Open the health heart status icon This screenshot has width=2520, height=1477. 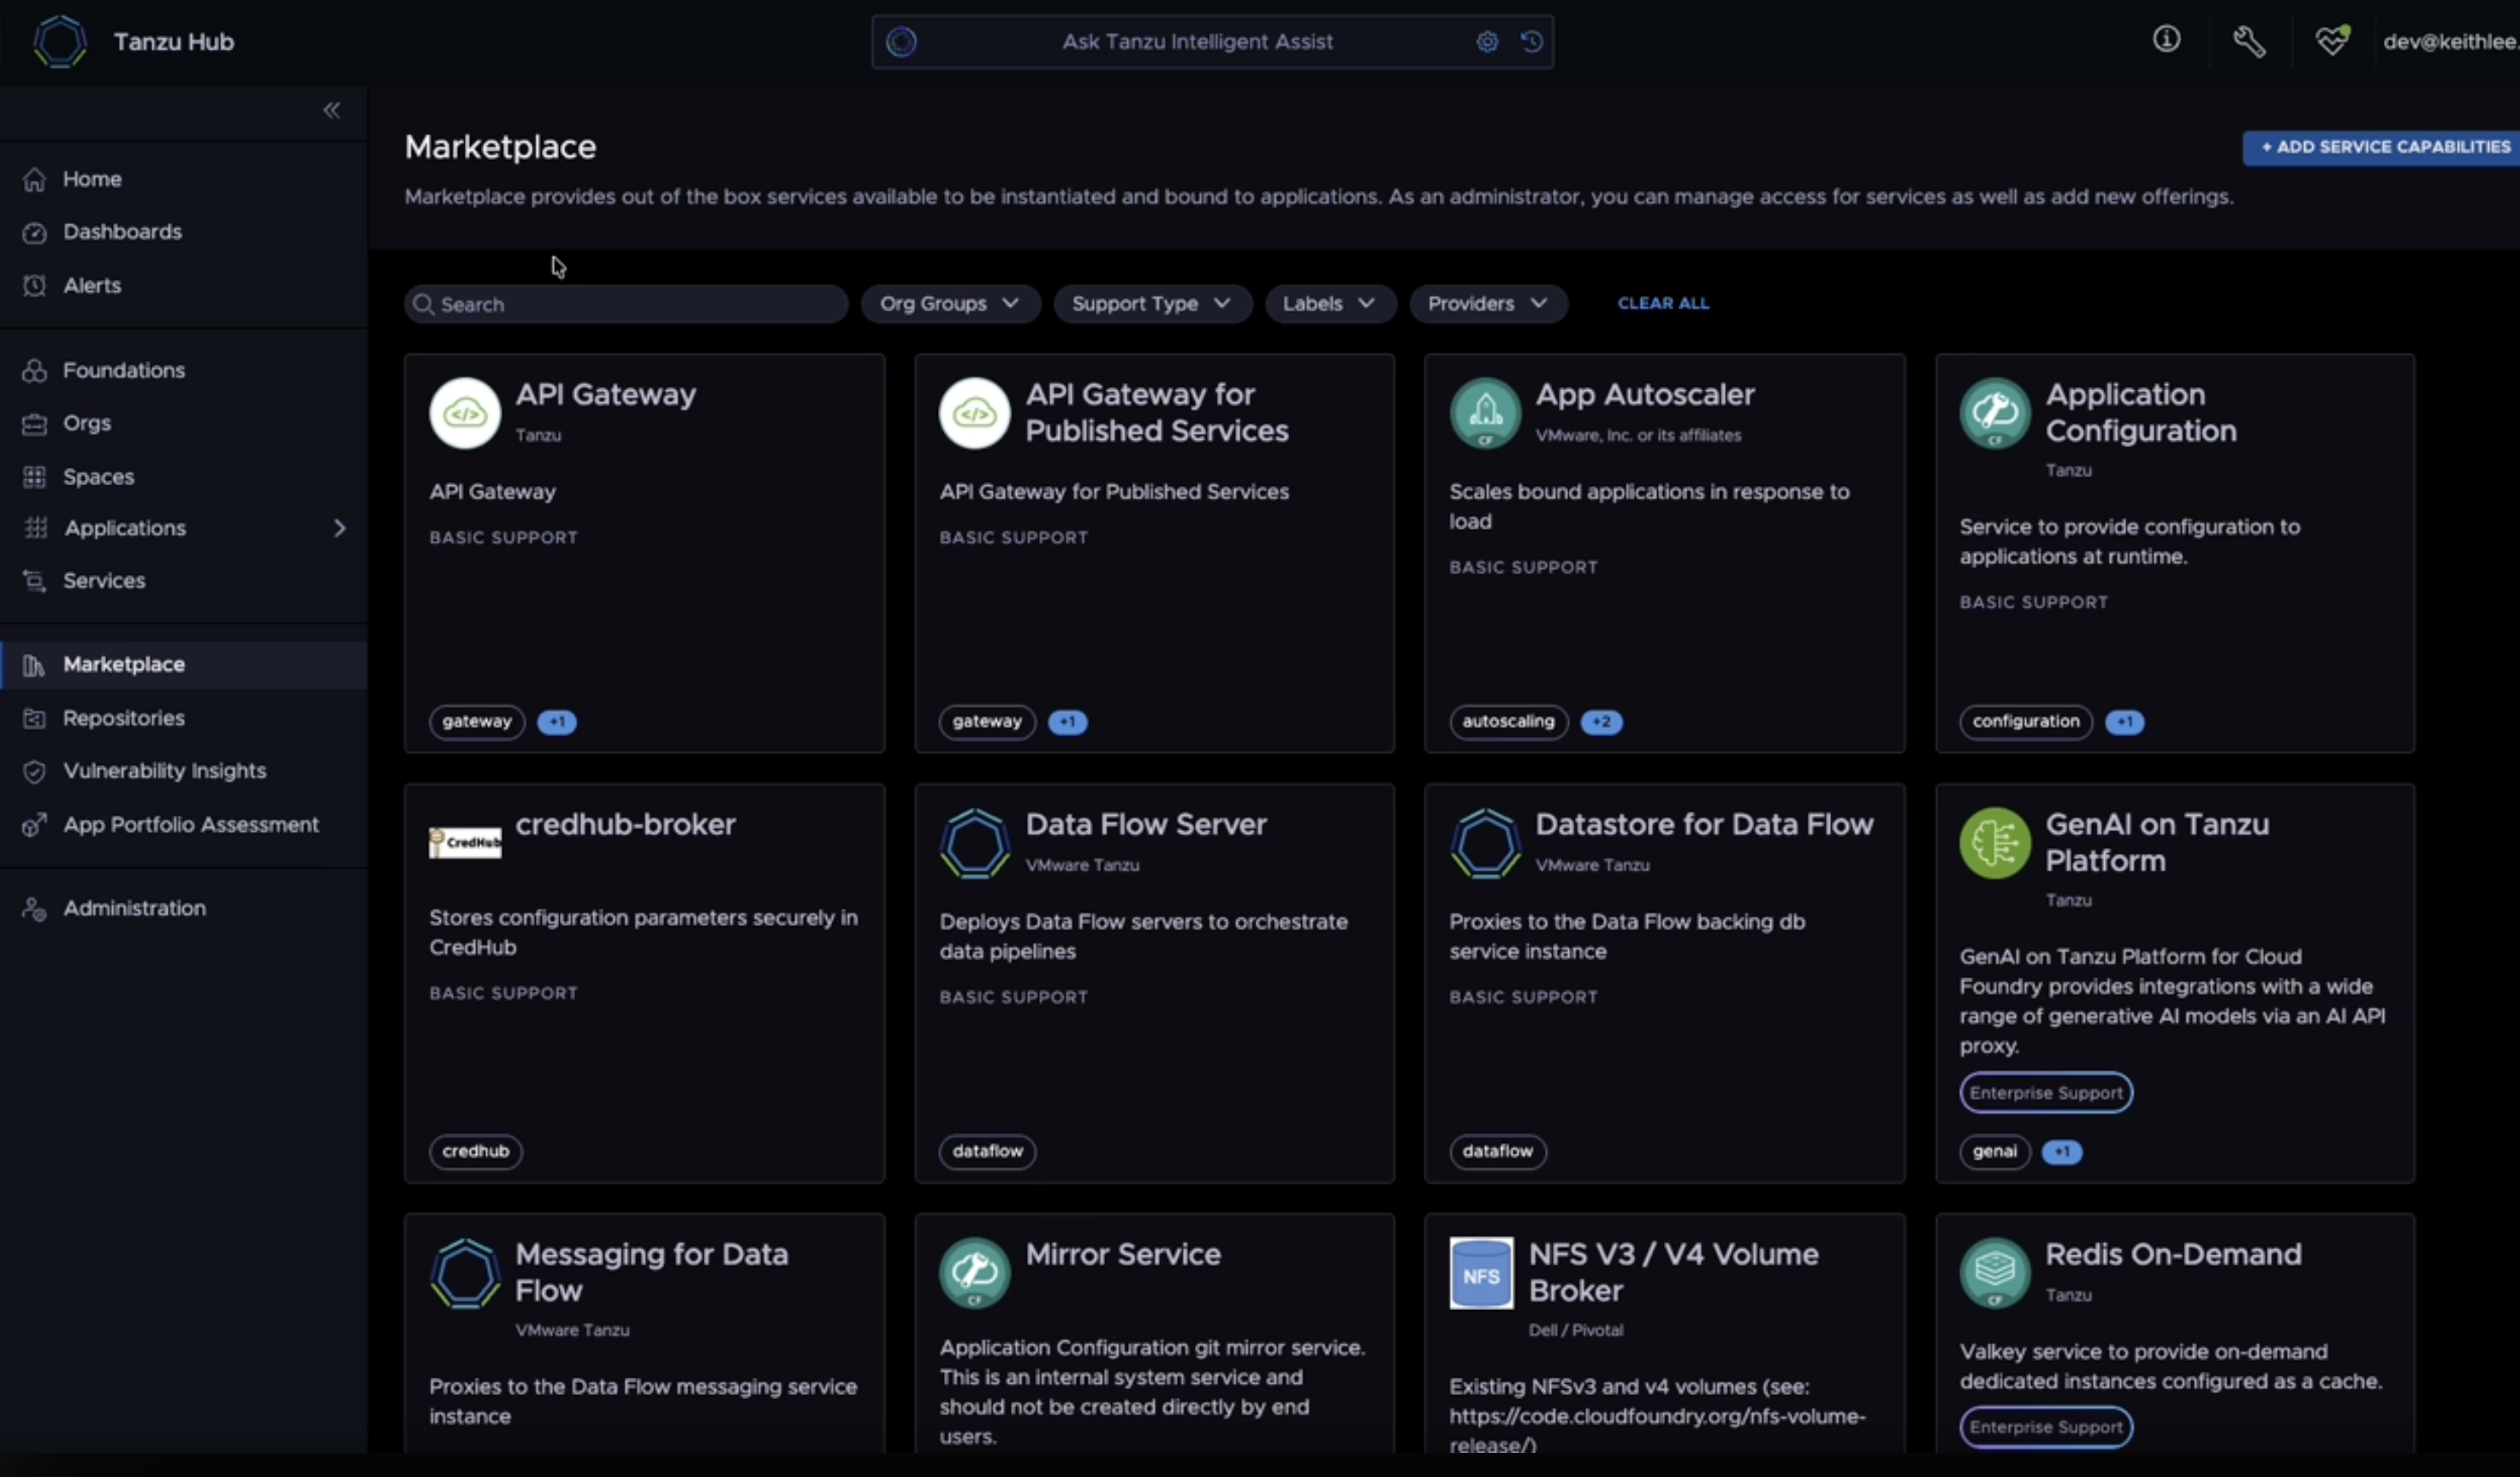coord(2331,41)
